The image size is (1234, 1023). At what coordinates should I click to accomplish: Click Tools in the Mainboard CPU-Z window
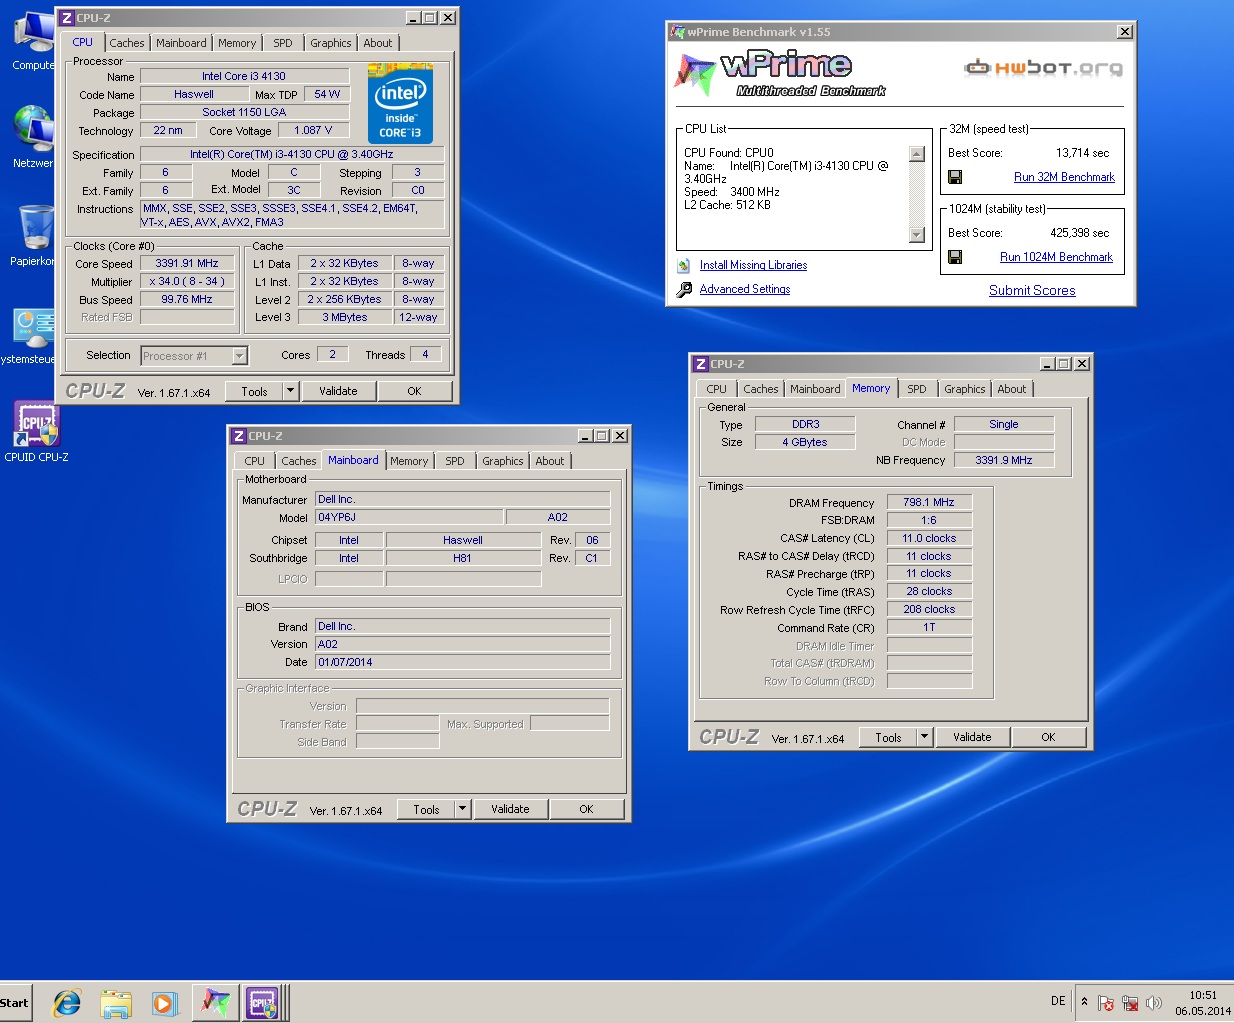427,809
